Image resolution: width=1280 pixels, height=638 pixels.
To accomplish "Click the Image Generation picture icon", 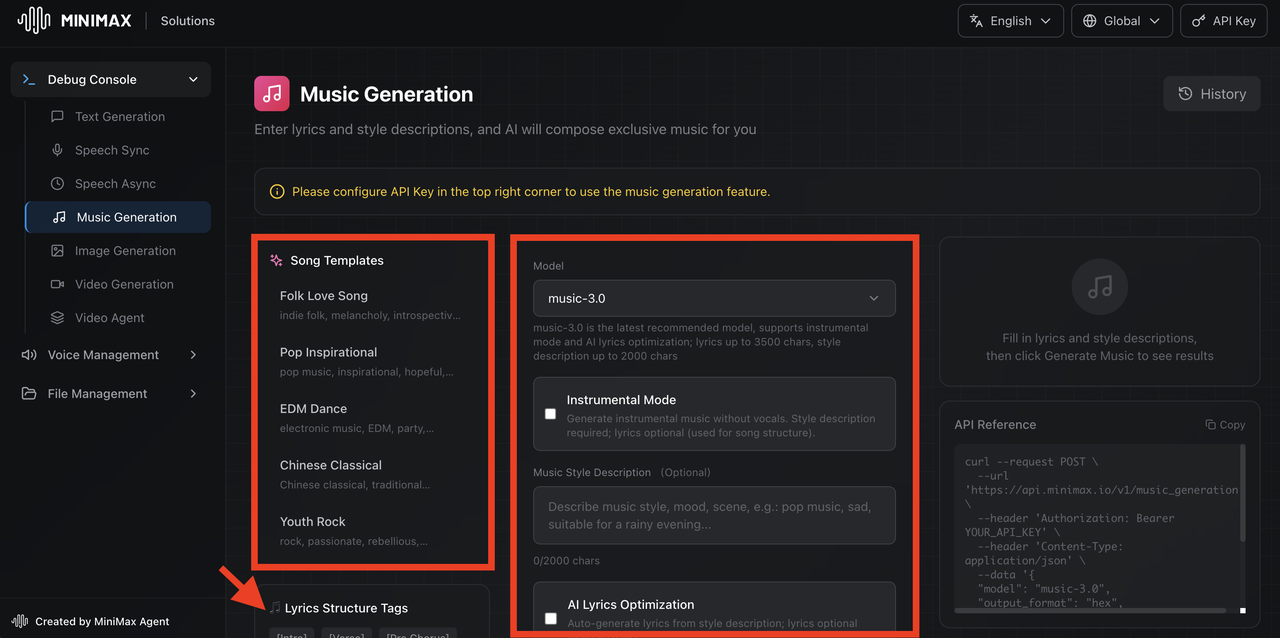I will tap(57, 251).
